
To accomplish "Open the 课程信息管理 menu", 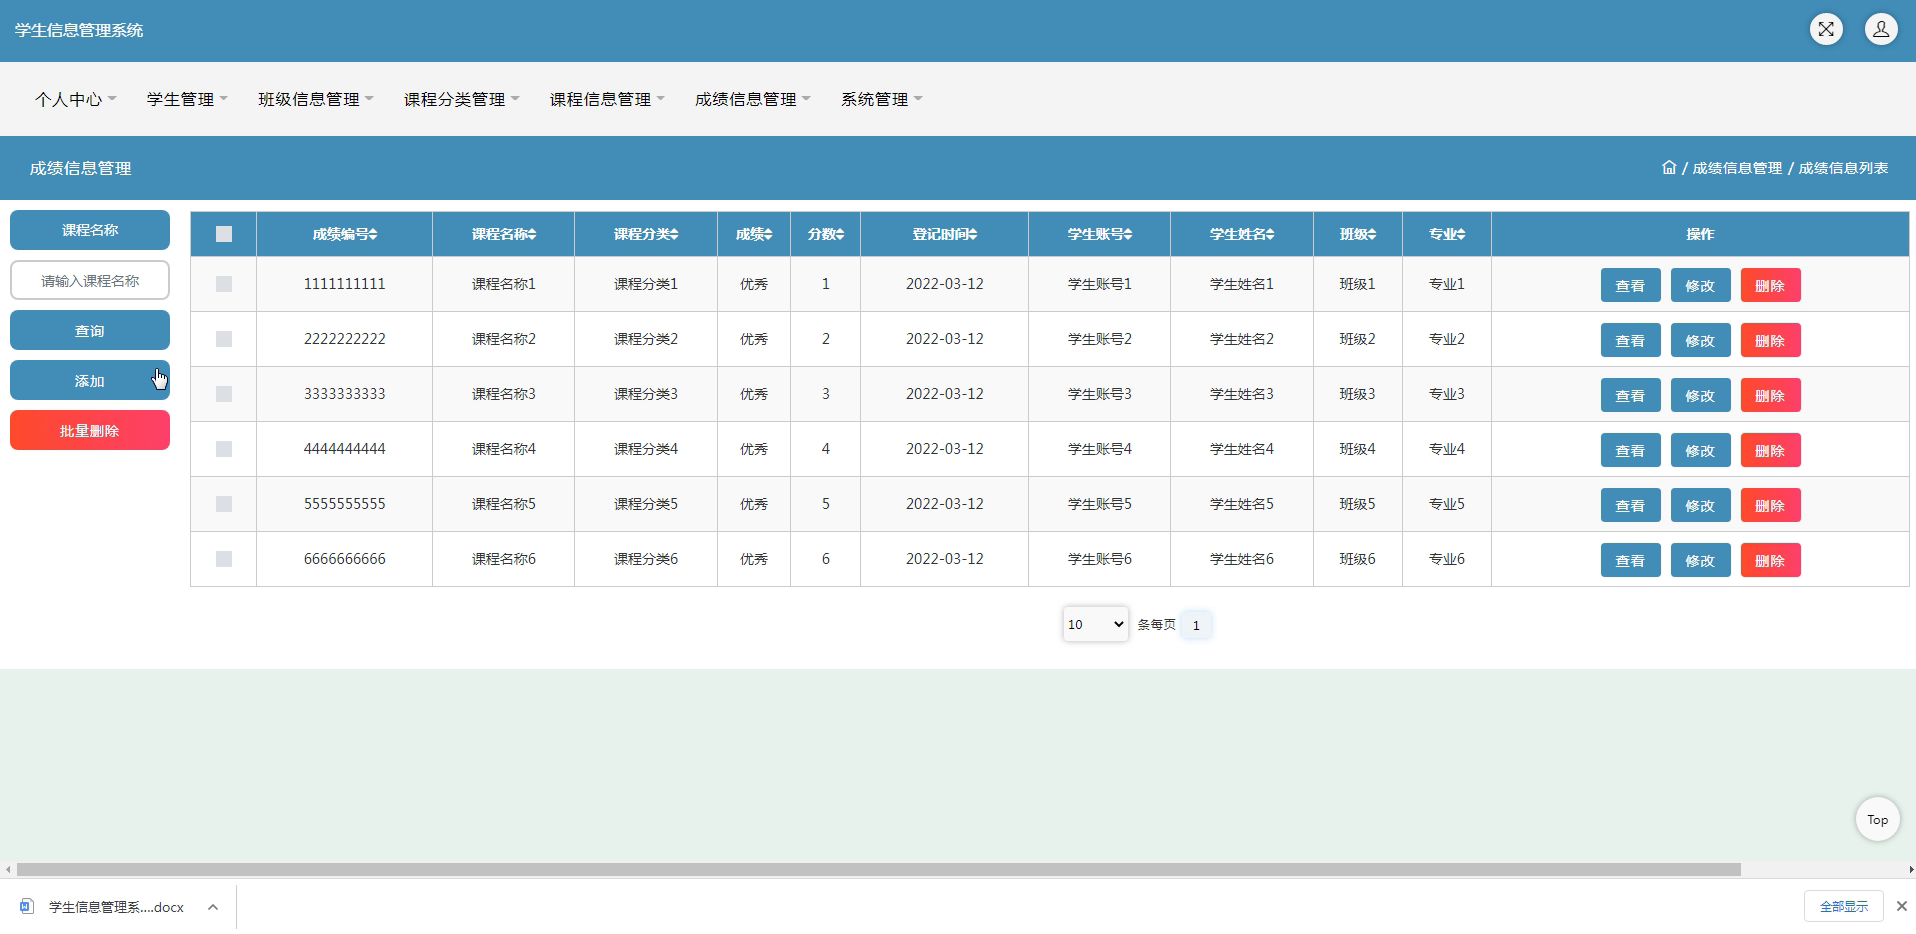I will coord(607,99).
